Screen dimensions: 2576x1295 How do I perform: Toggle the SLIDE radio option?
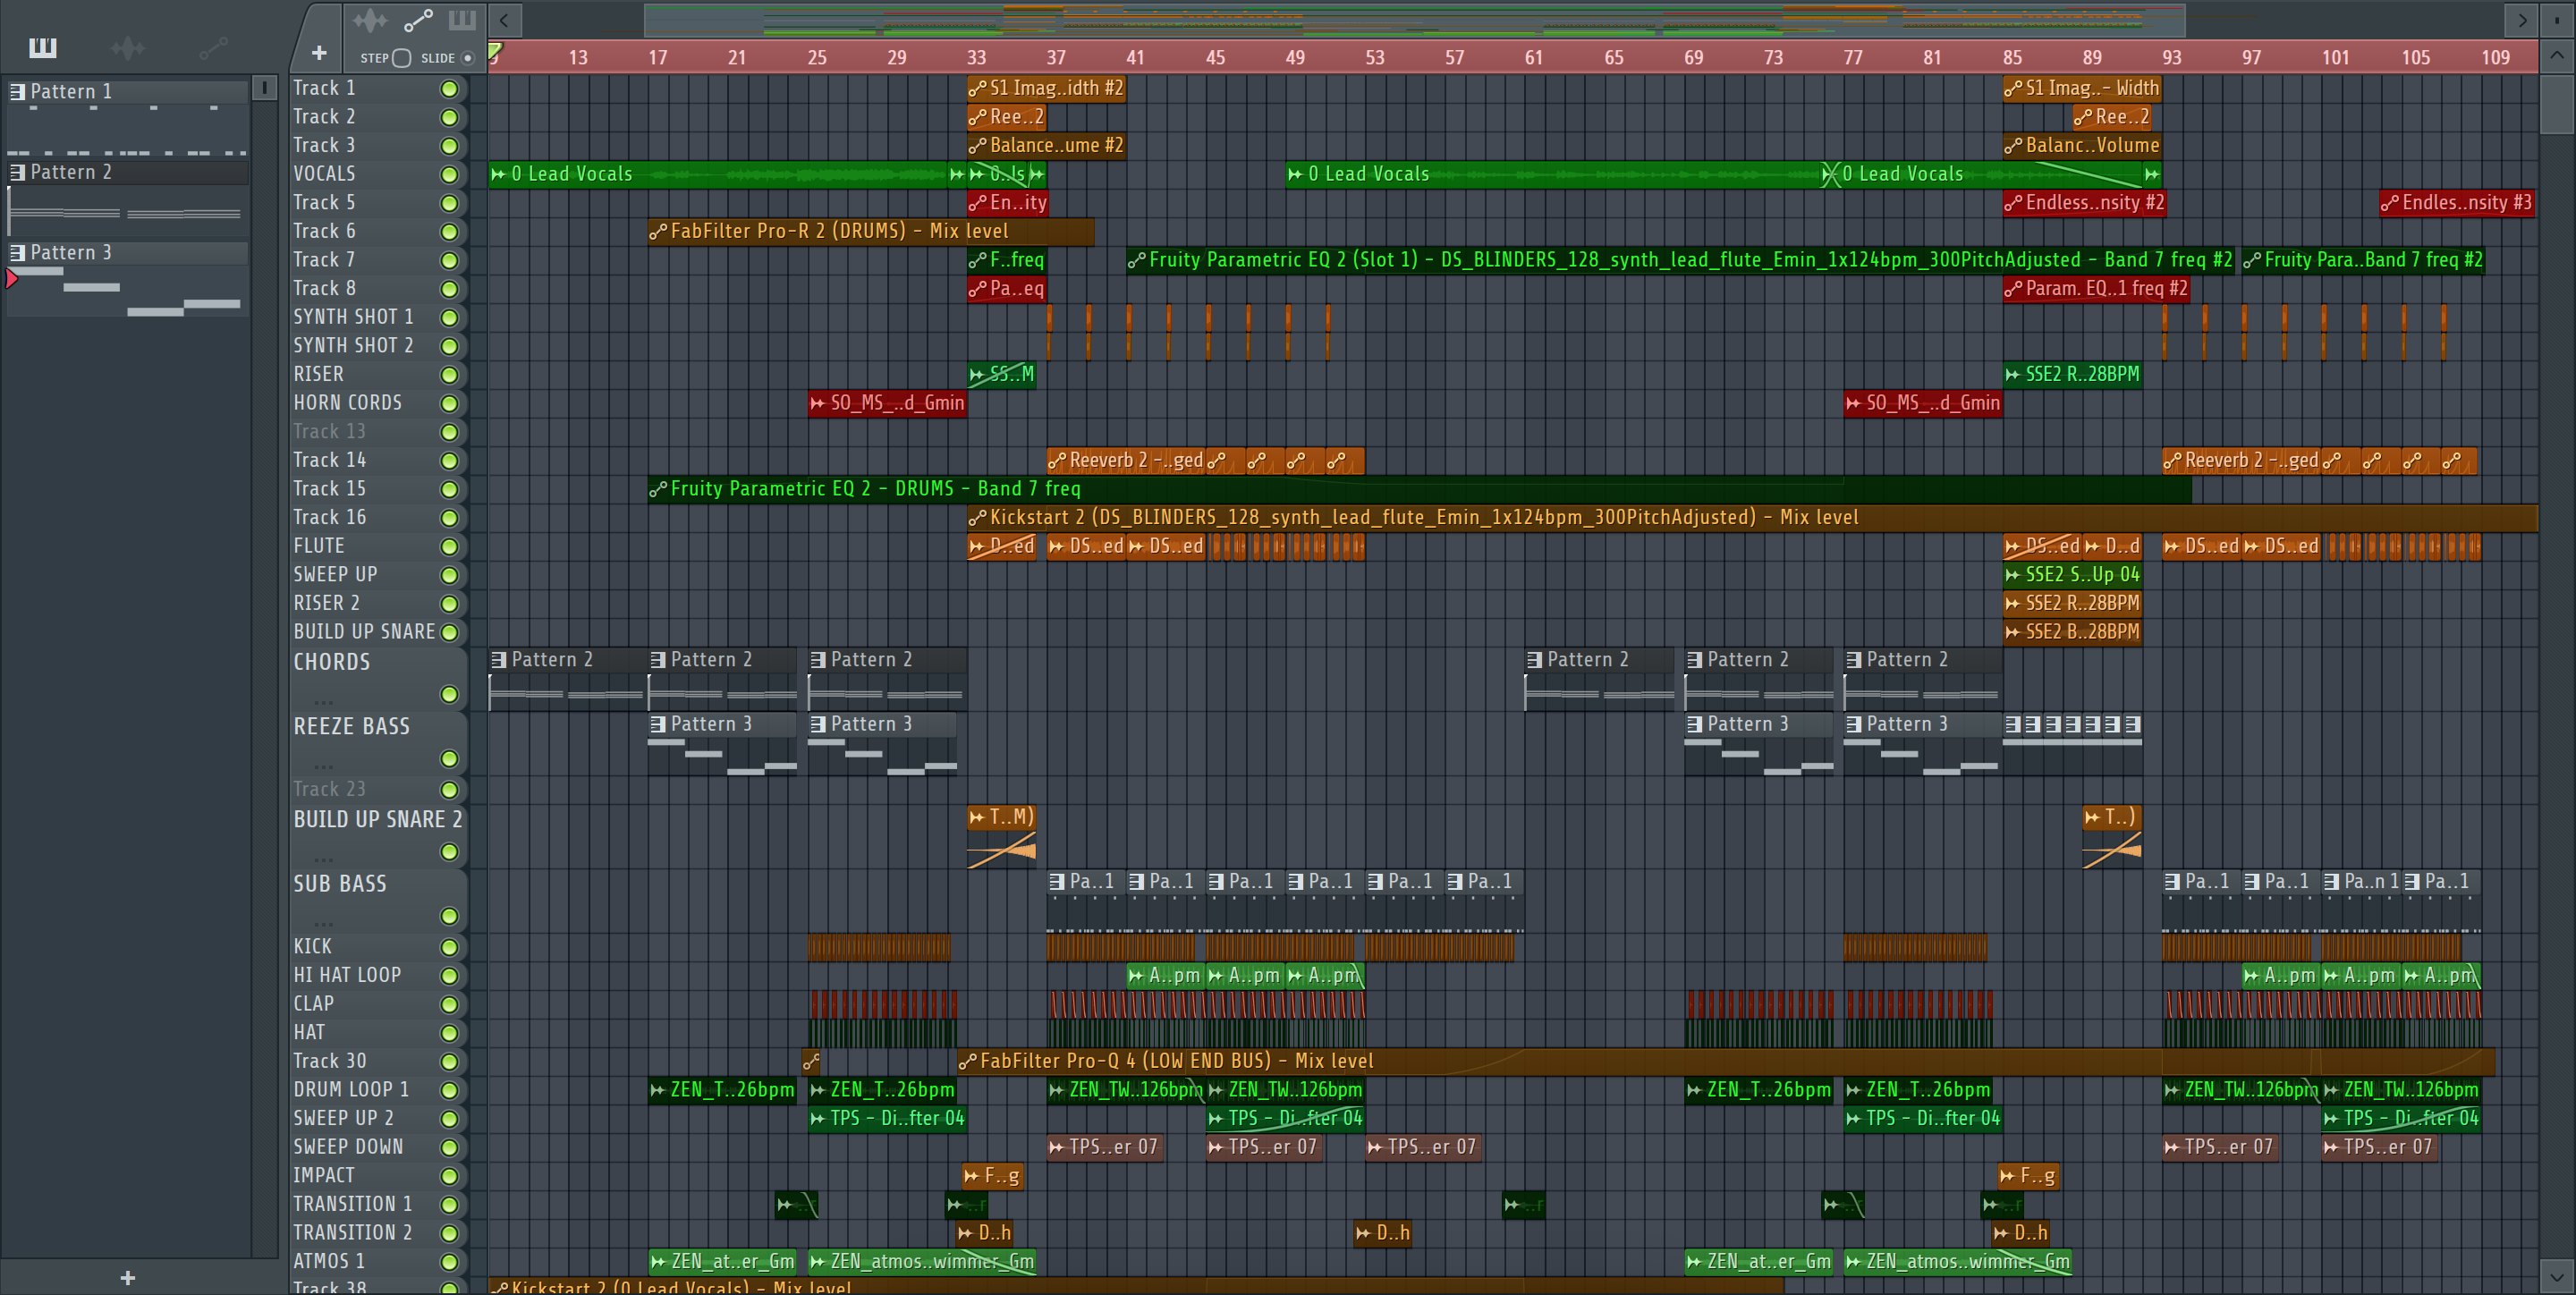467,58
